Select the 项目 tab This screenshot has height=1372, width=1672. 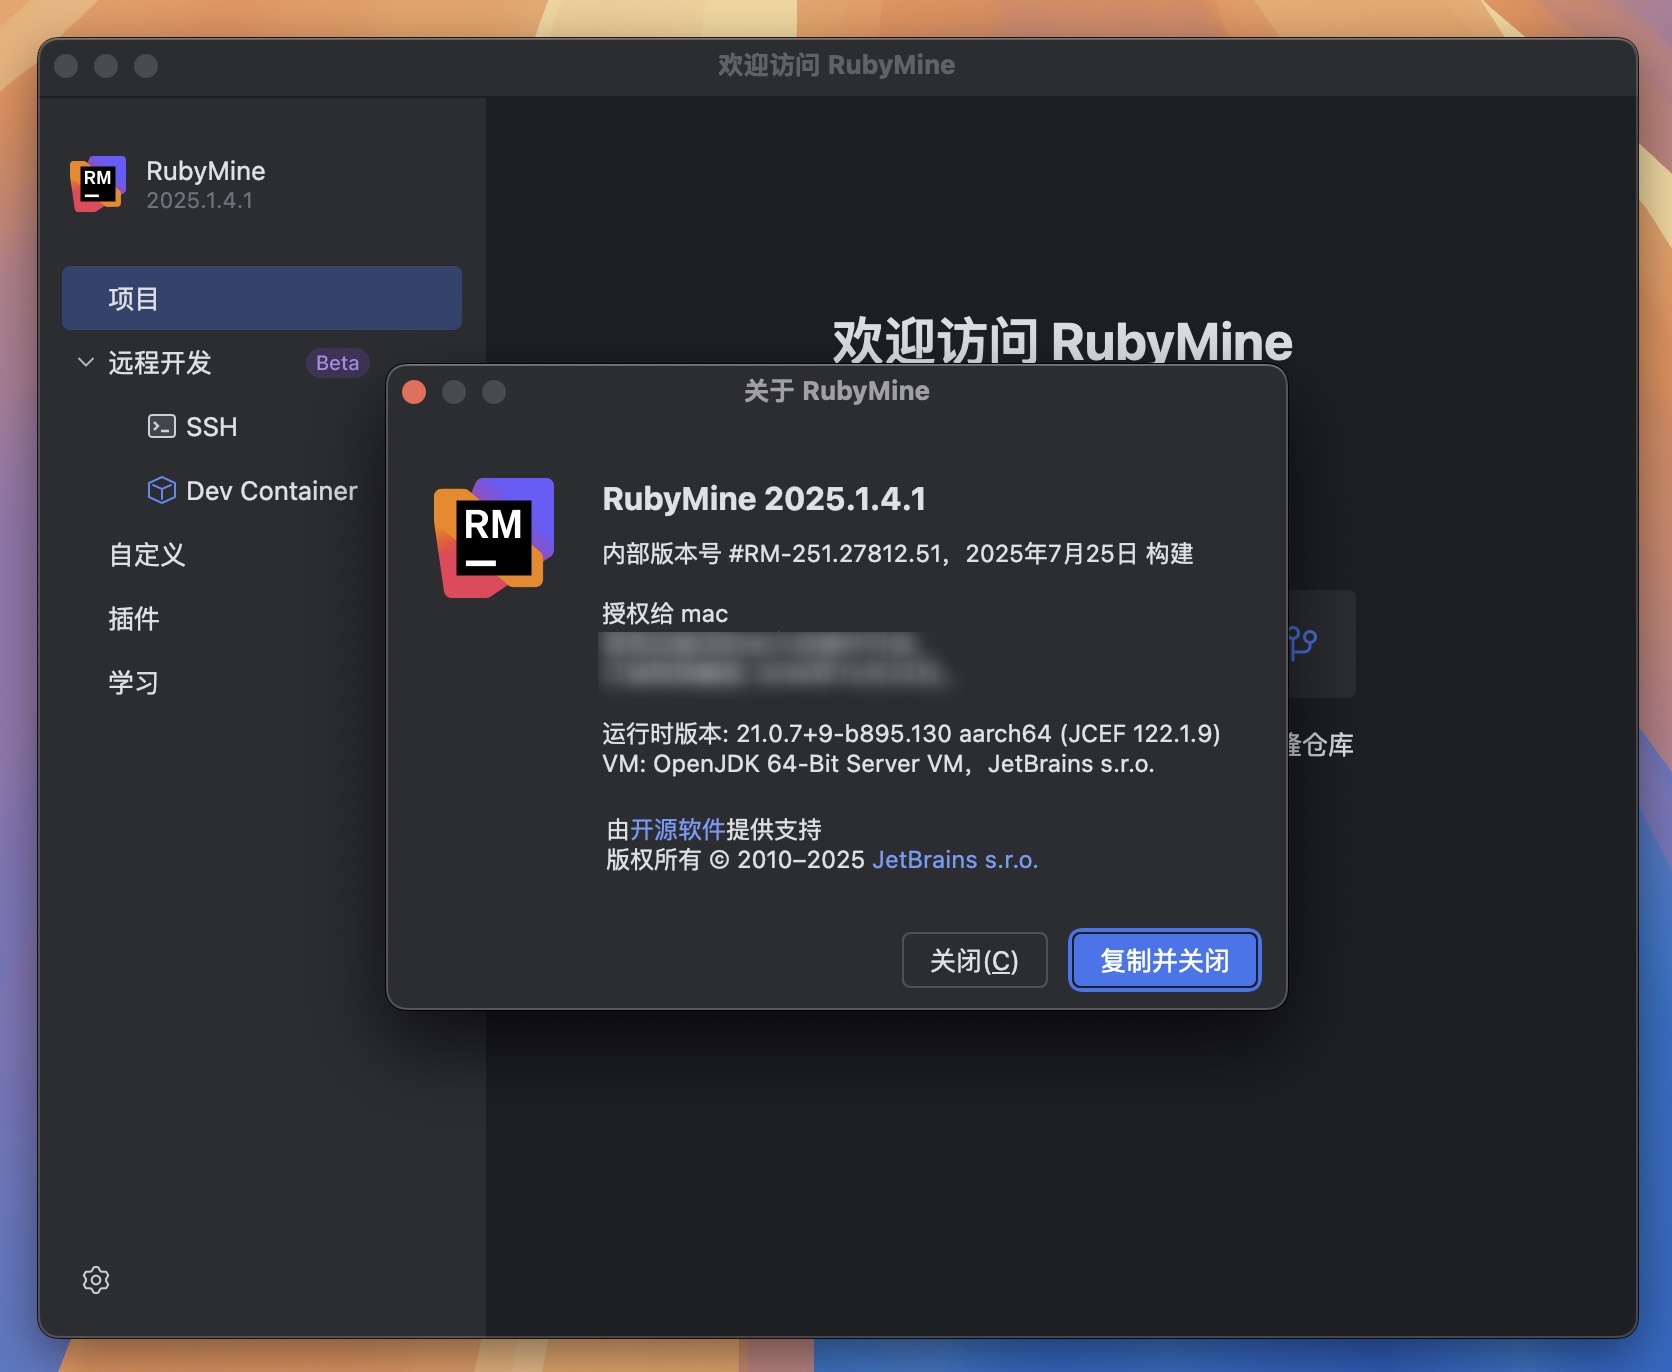coord(261,298)
